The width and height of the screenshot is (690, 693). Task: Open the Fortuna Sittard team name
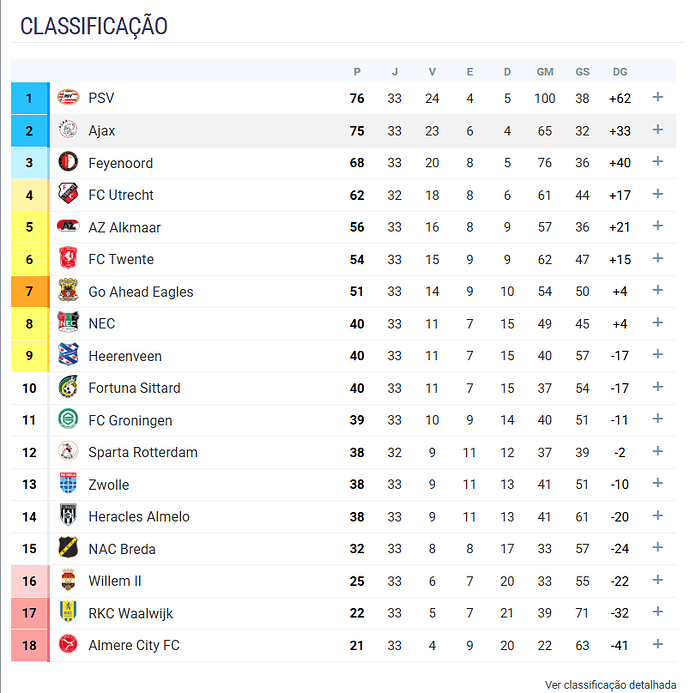pos(134,388)
